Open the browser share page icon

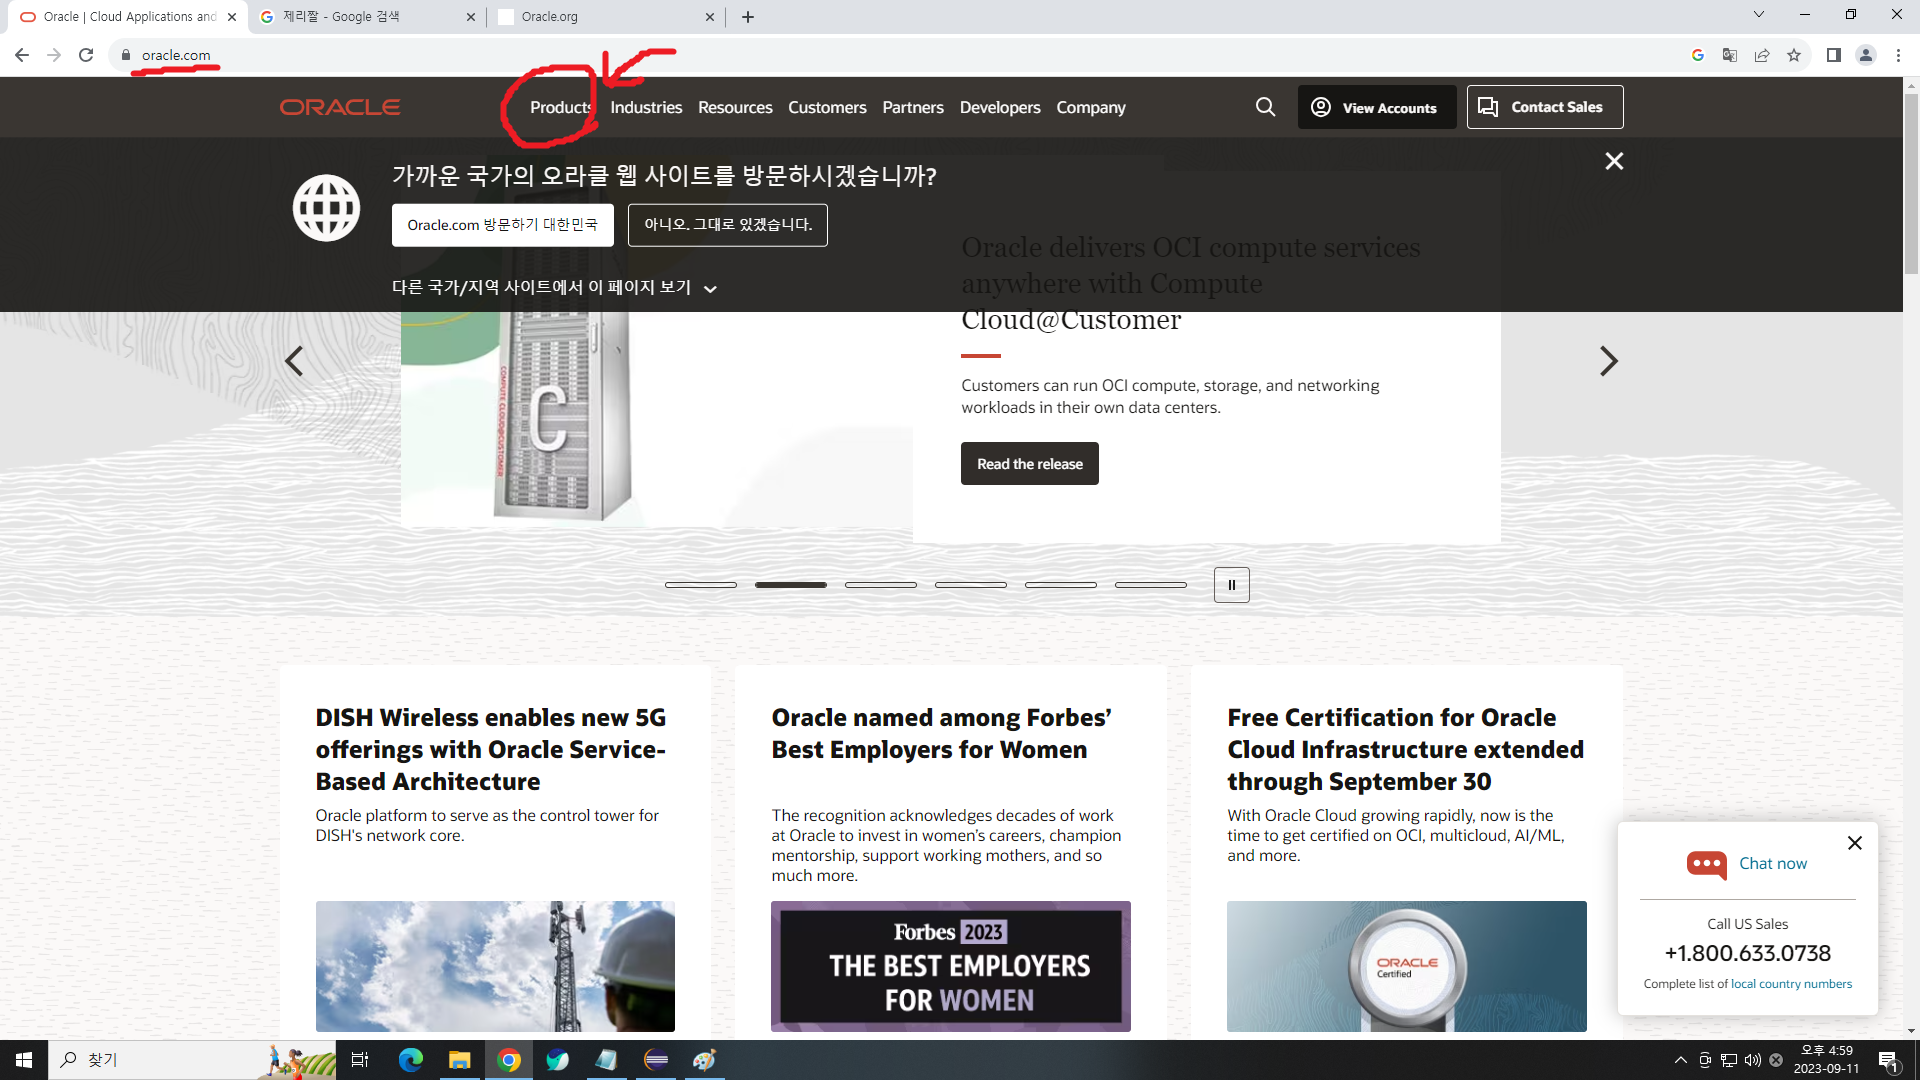click(1762, 55)
